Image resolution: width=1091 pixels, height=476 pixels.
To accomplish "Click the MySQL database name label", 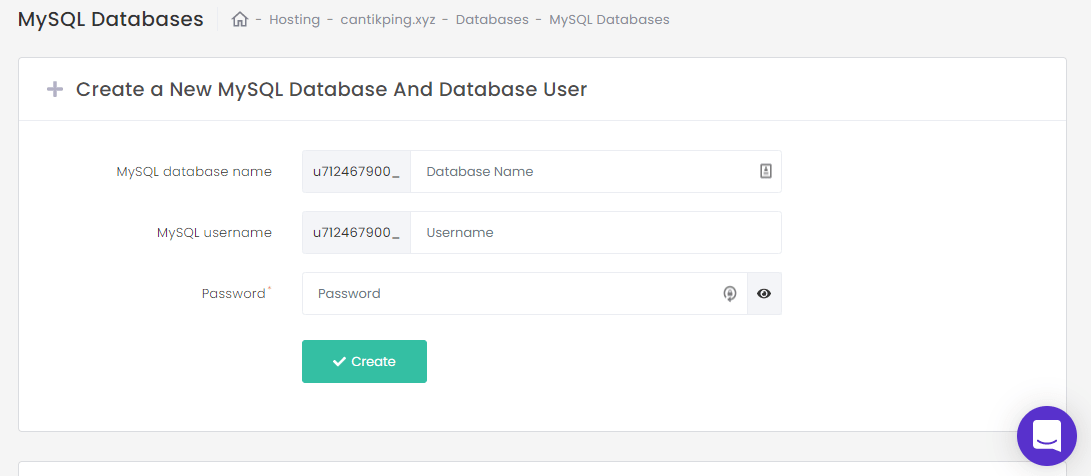I will (194, 172).
